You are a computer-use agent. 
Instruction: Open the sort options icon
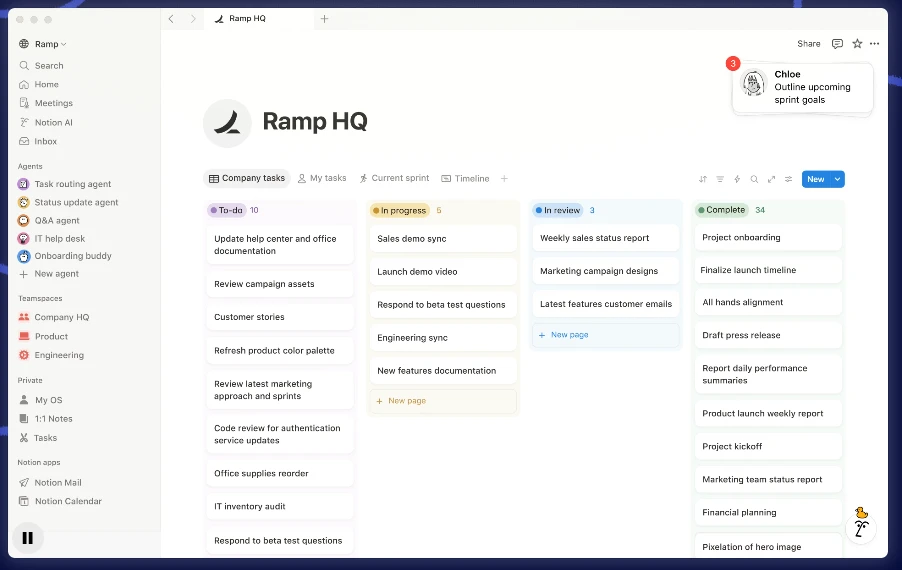(702, 179)
